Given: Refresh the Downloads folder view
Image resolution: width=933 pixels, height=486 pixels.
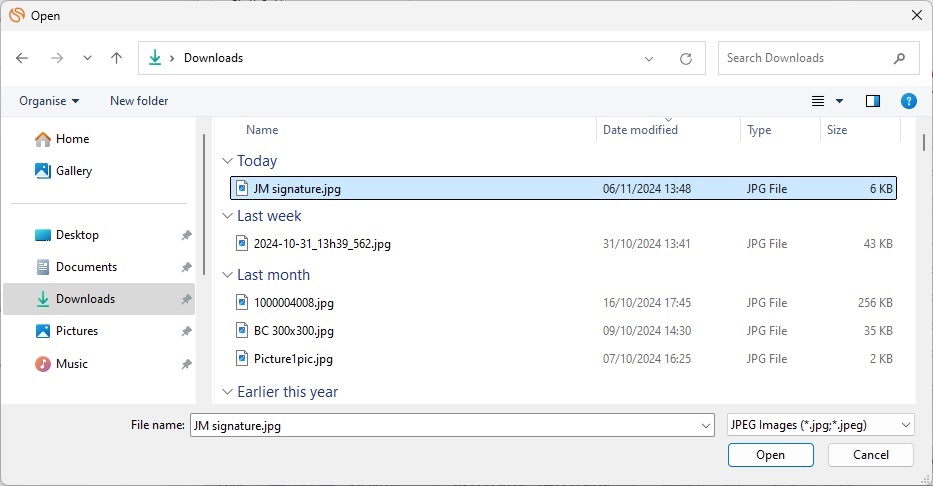Looking at the screenshot, I should pyautogui.click(x=685, y=58).
